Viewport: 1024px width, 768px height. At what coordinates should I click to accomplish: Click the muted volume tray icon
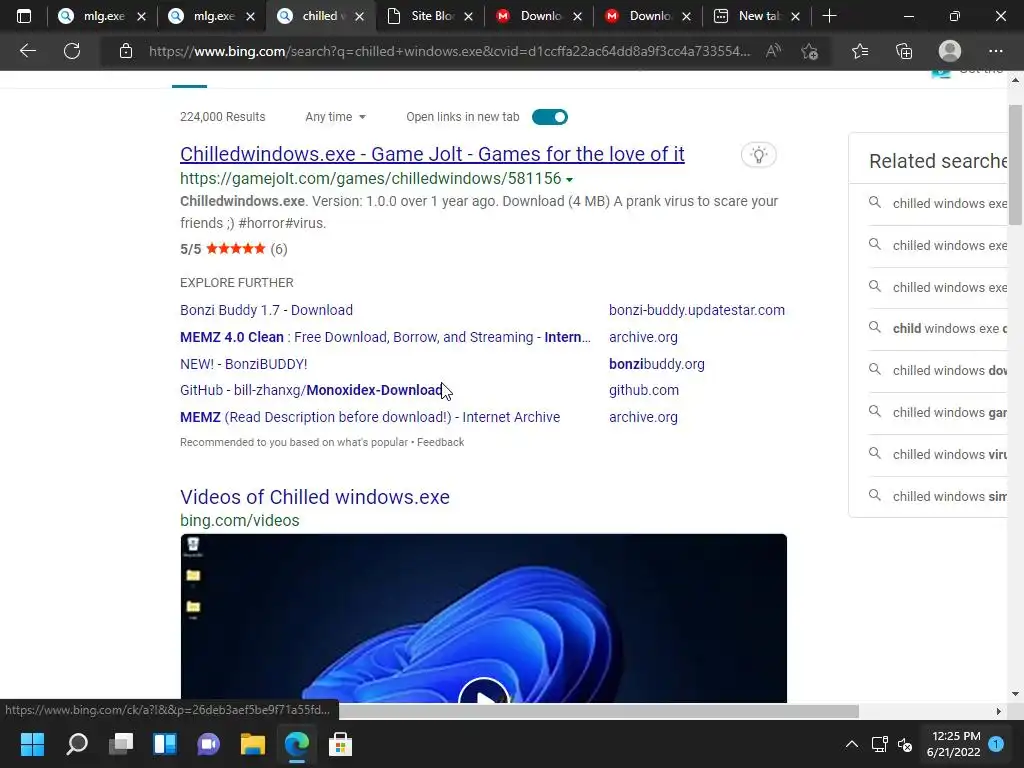pyautogui.click(x=905, y=744)
